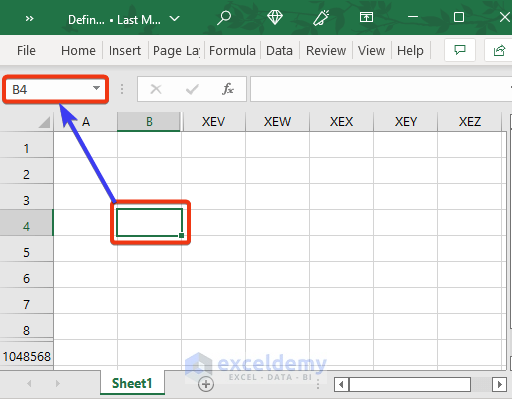Minimize the Excel window
Viewport: 512px width, 399px height.
coord(413,17)
